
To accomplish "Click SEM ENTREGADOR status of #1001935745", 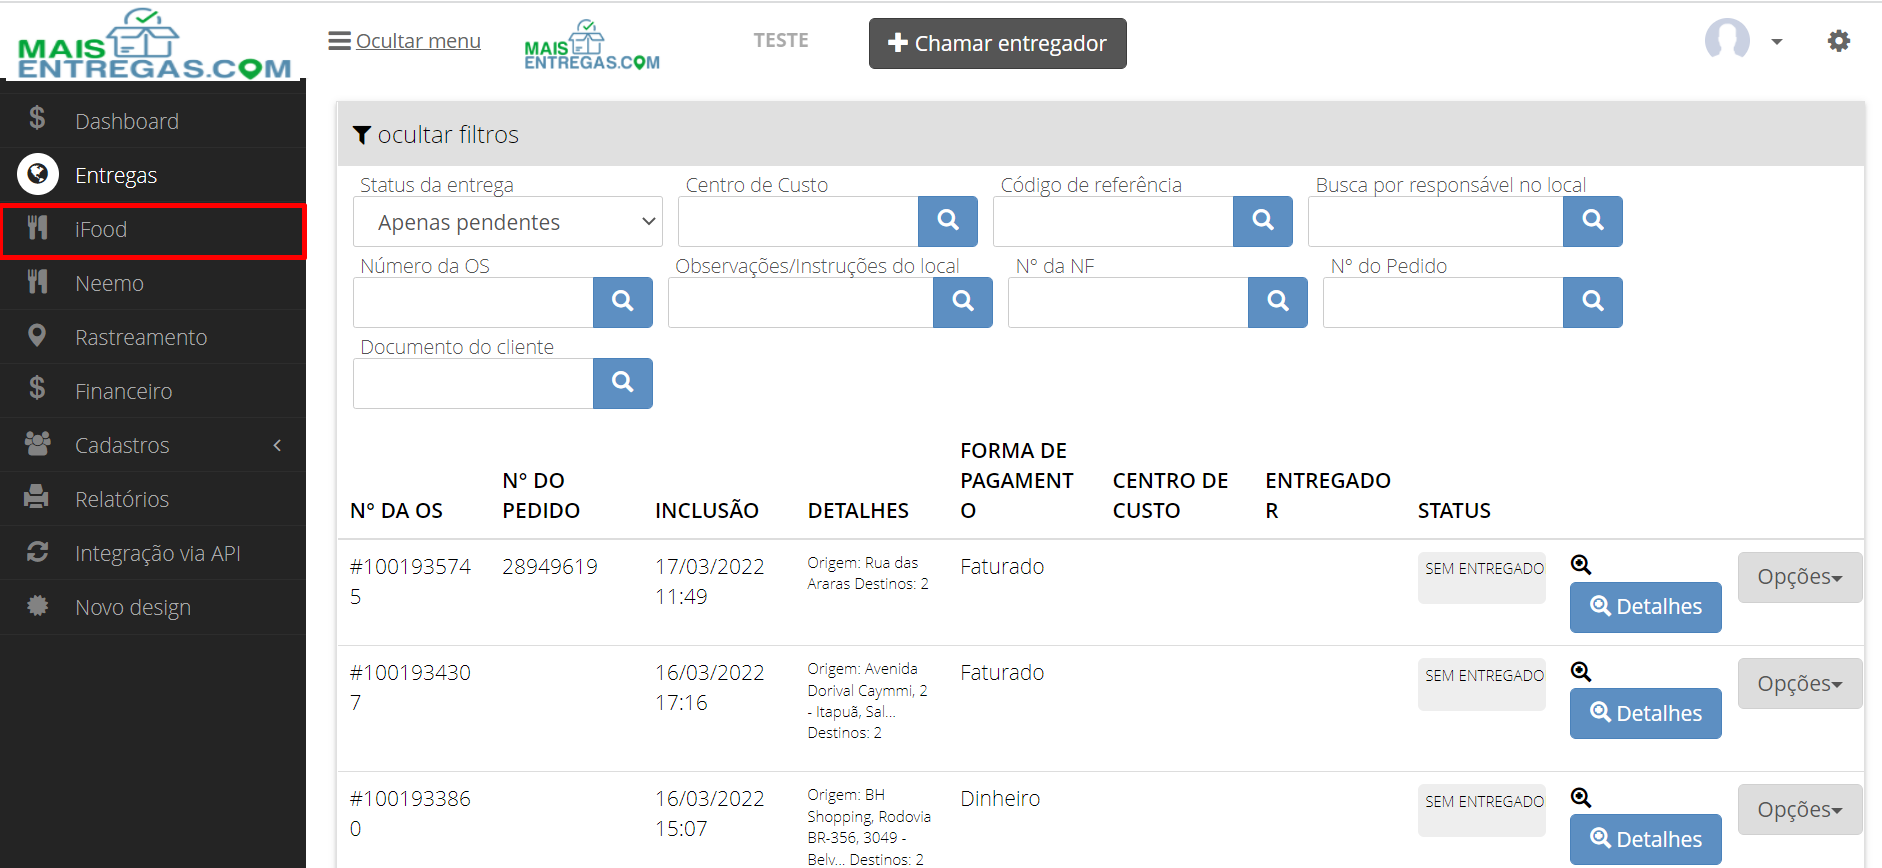I will click(x=1482, y=577).
